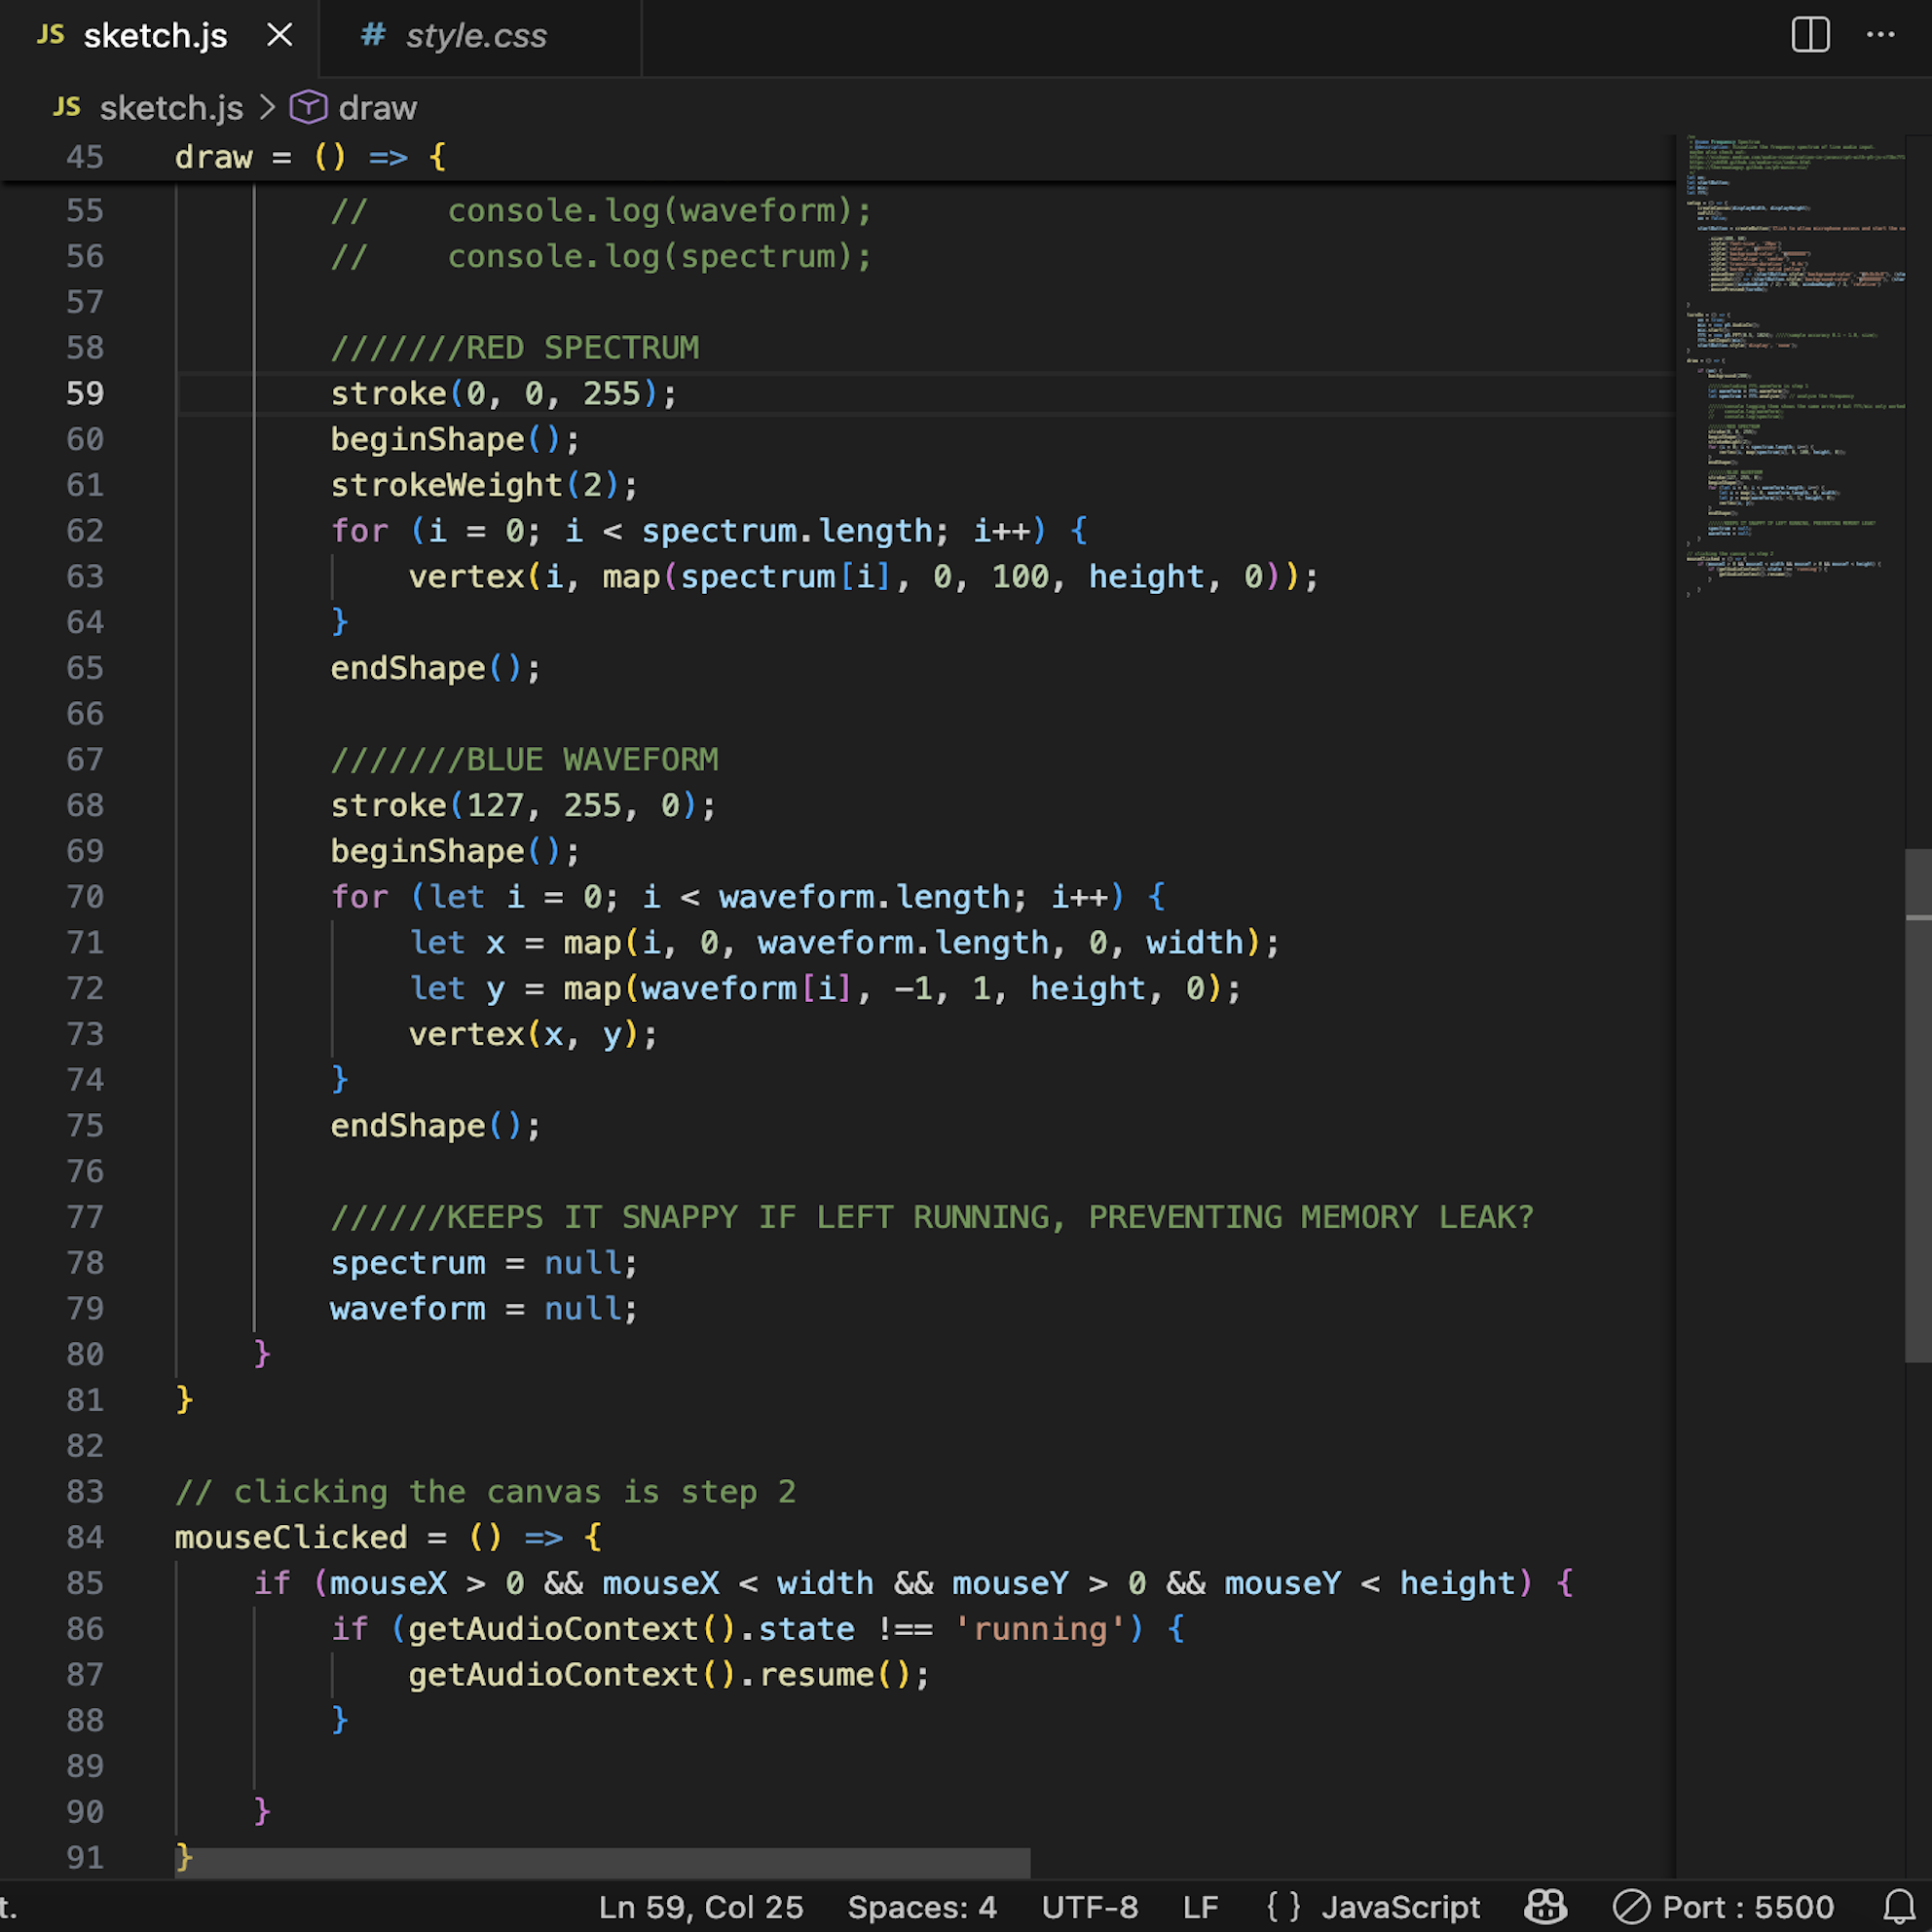This screenshot has height=1932, width=1932.
Task: Click console.log(spectrum) comment line
Action: [x=601, y=257]
